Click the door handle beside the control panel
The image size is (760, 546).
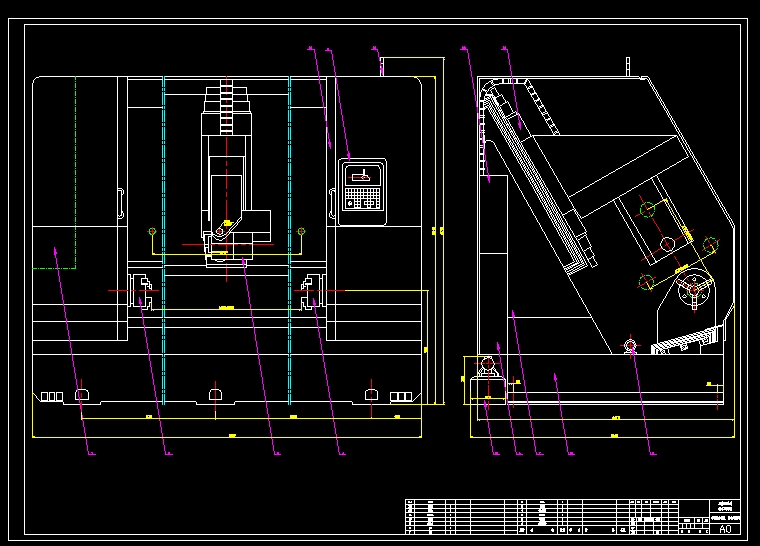(x=332, y=204)
